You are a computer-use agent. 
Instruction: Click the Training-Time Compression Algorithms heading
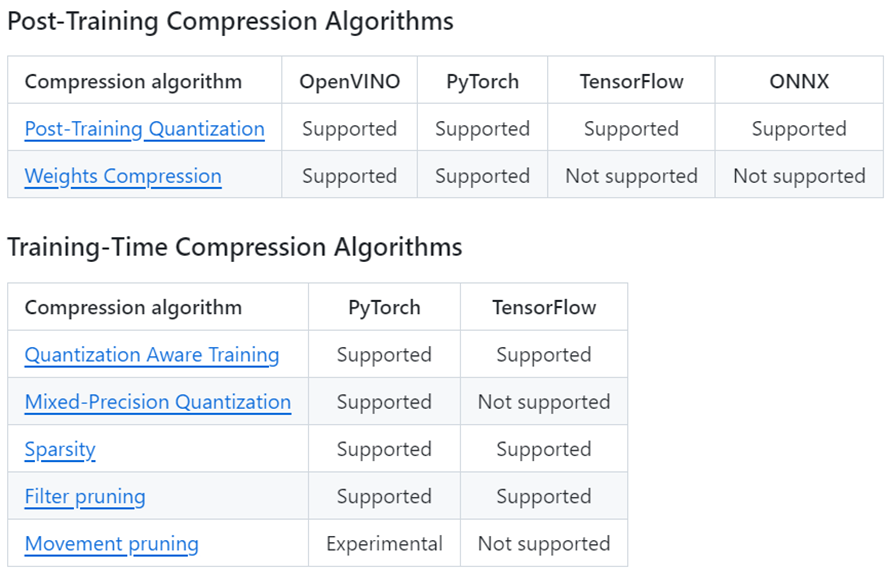click(x=235, y=247)
